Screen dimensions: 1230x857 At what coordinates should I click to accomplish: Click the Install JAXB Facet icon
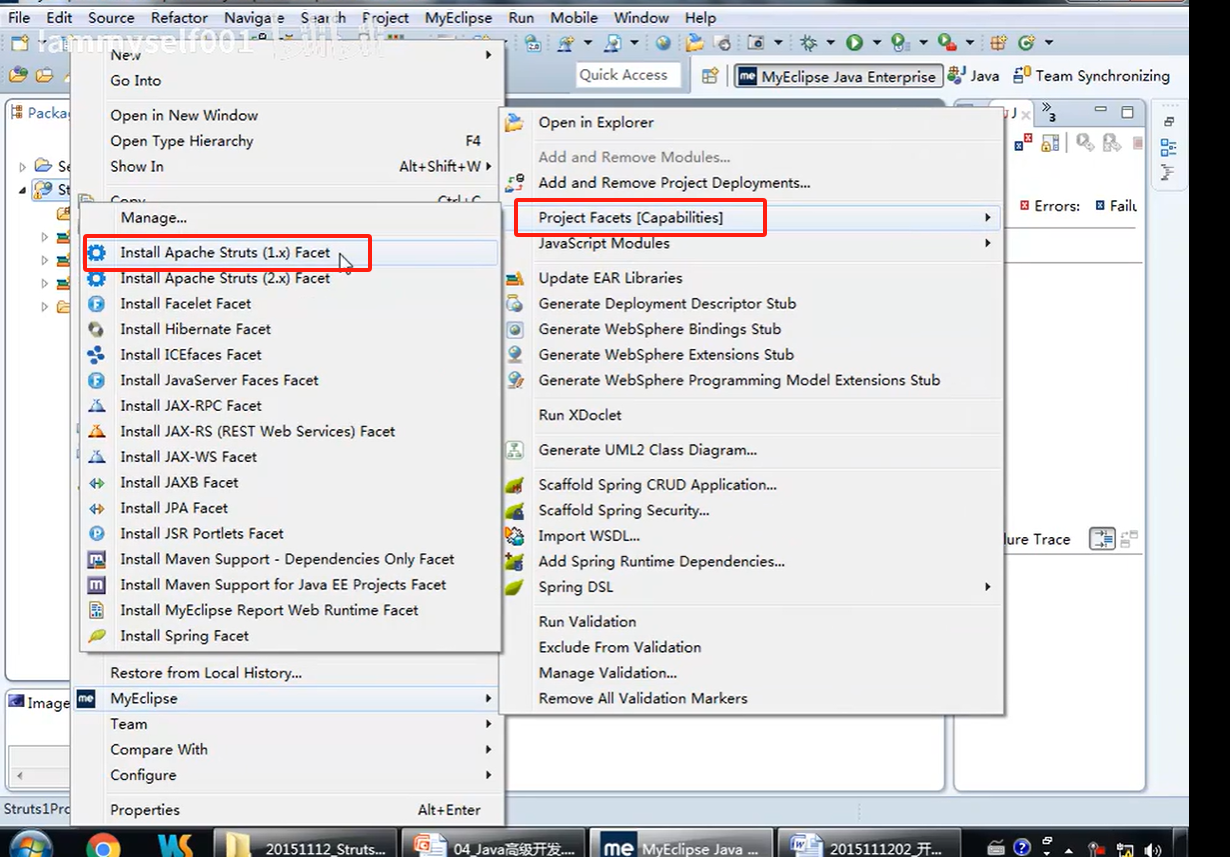pyautogui.click(x=97, y=483)
